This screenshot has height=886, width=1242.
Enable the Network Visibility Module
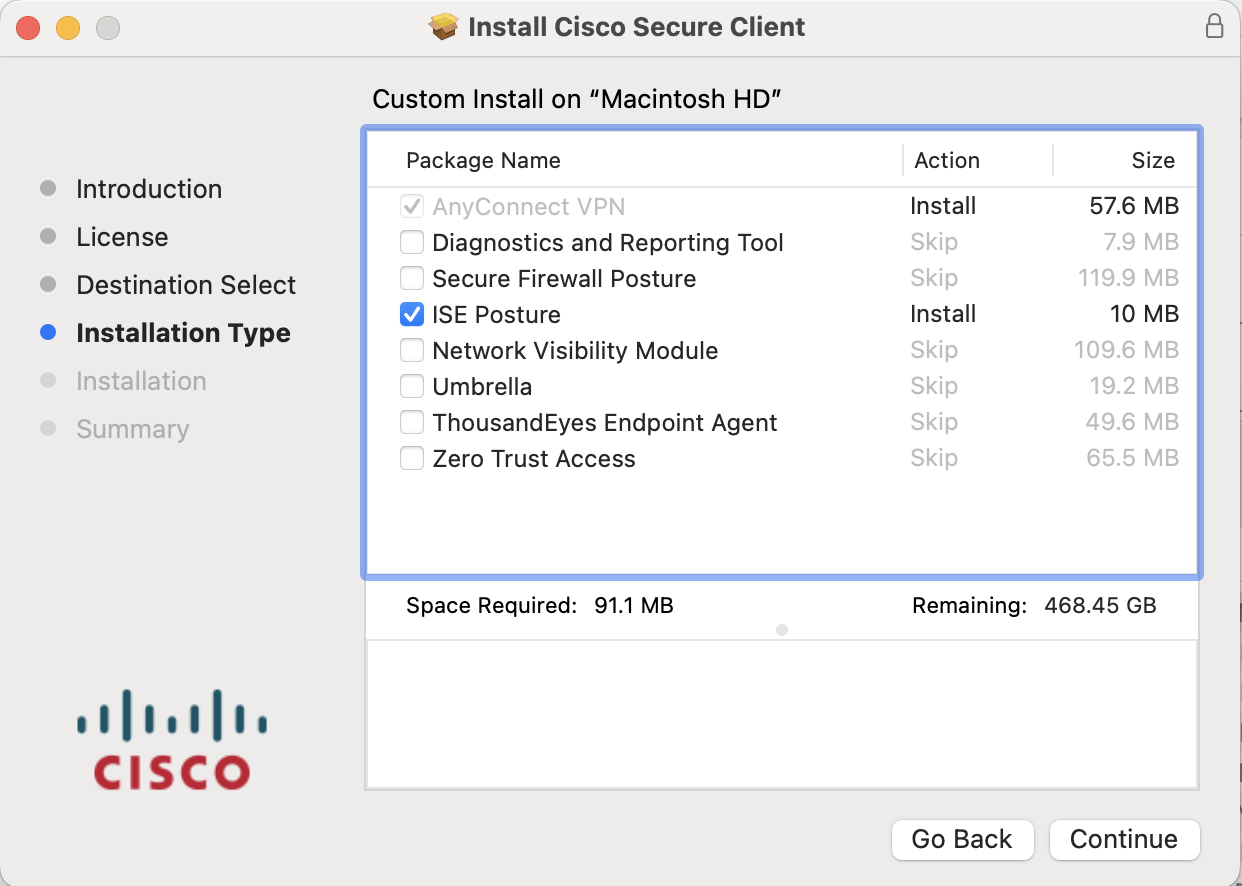click(411, 350)
